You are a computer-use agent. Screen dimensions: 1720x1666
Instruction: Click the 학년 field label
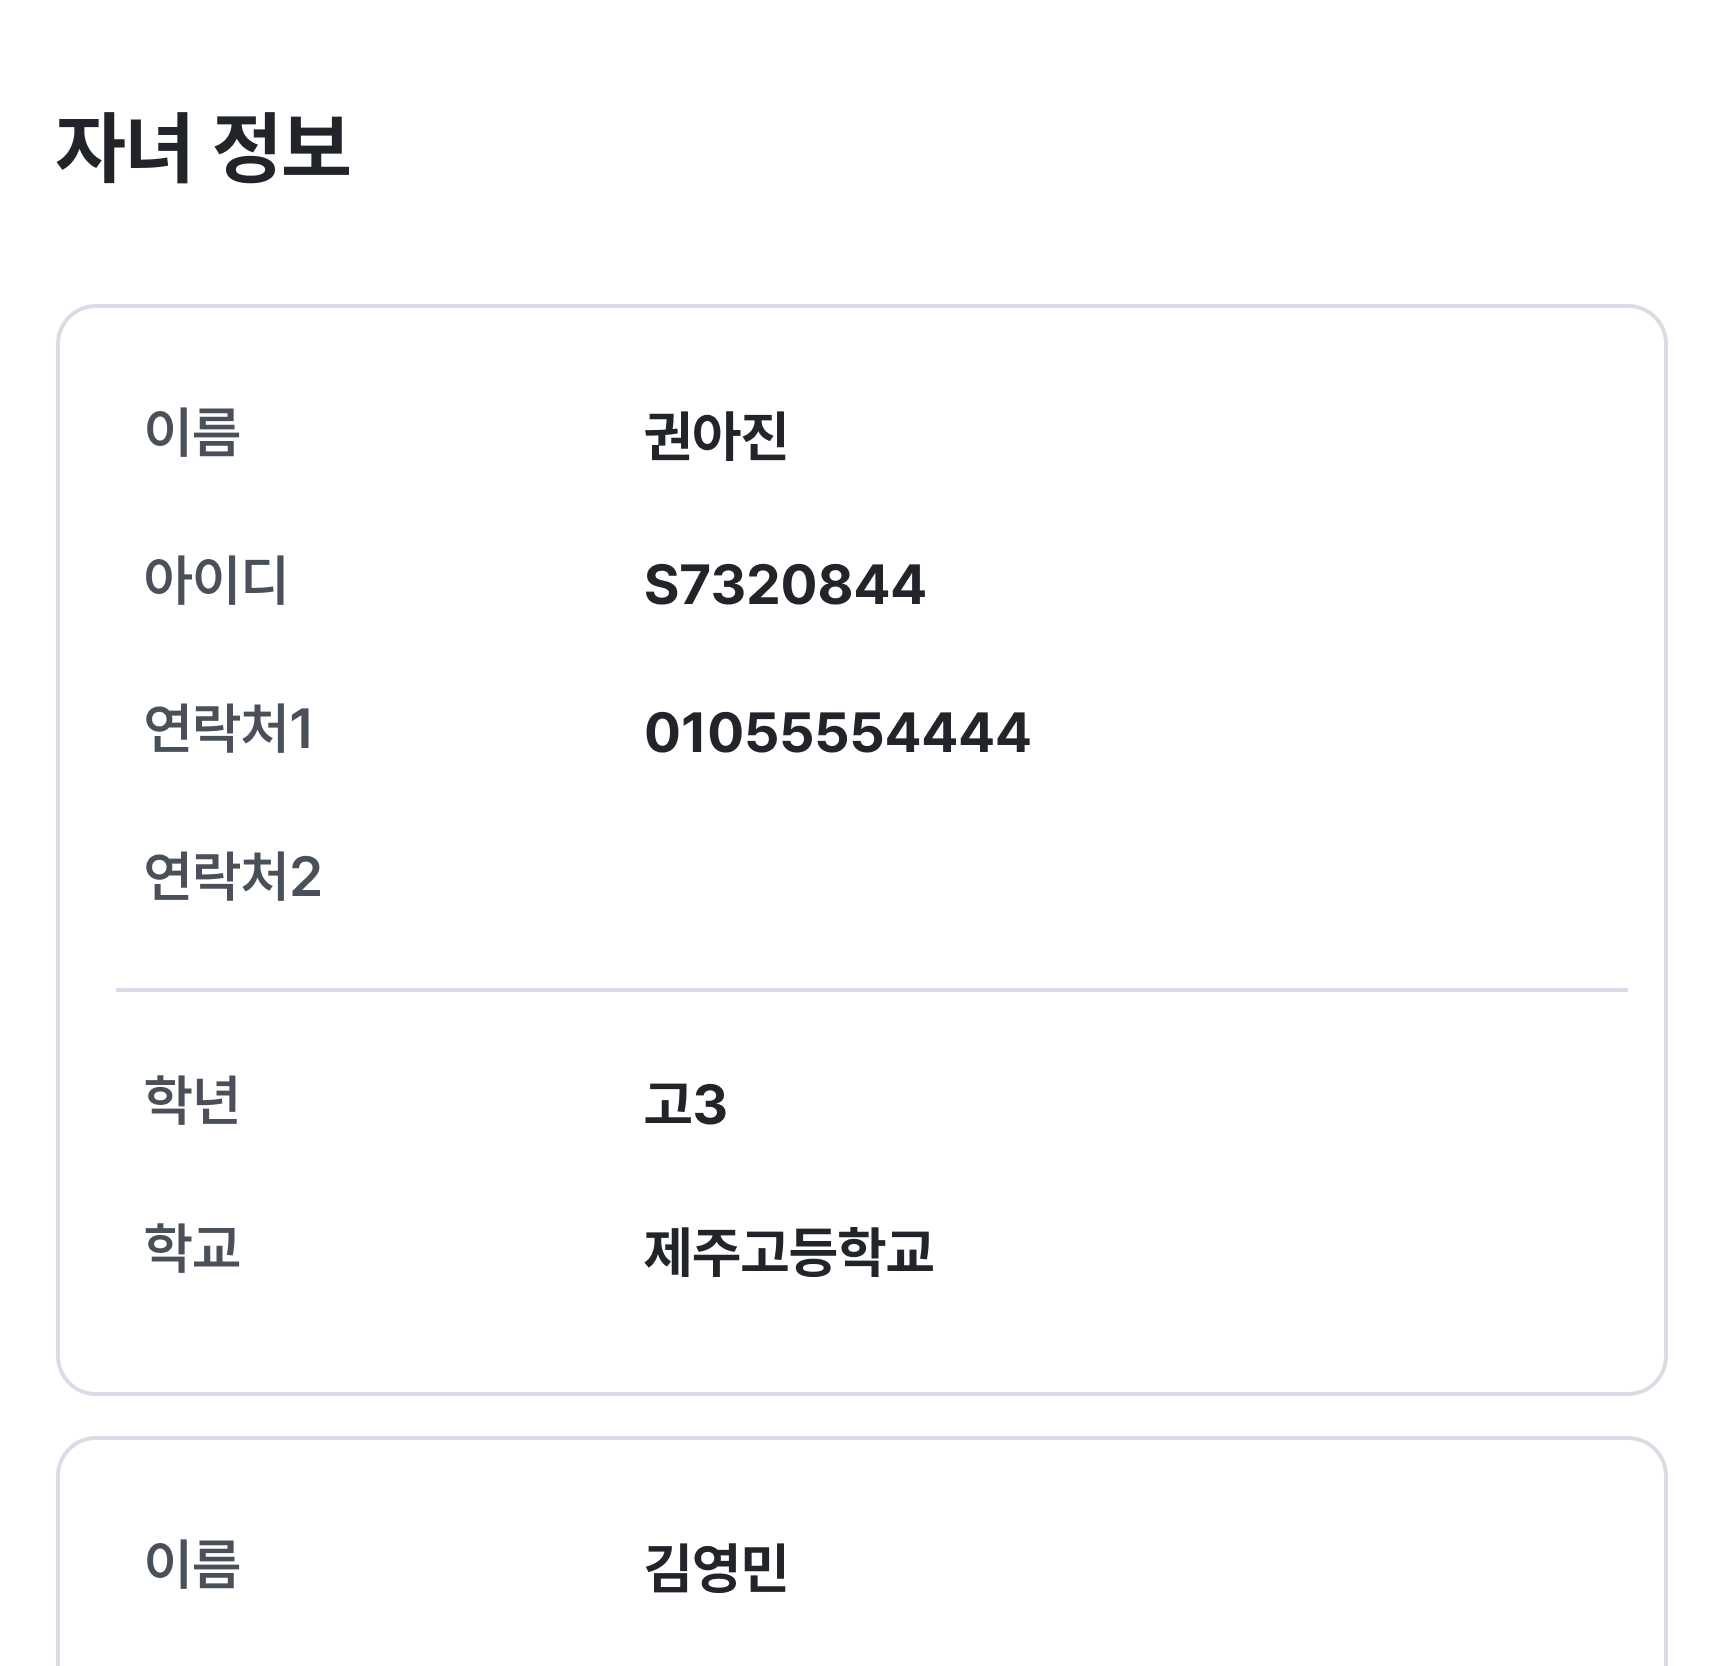[x=192, y=1100]
